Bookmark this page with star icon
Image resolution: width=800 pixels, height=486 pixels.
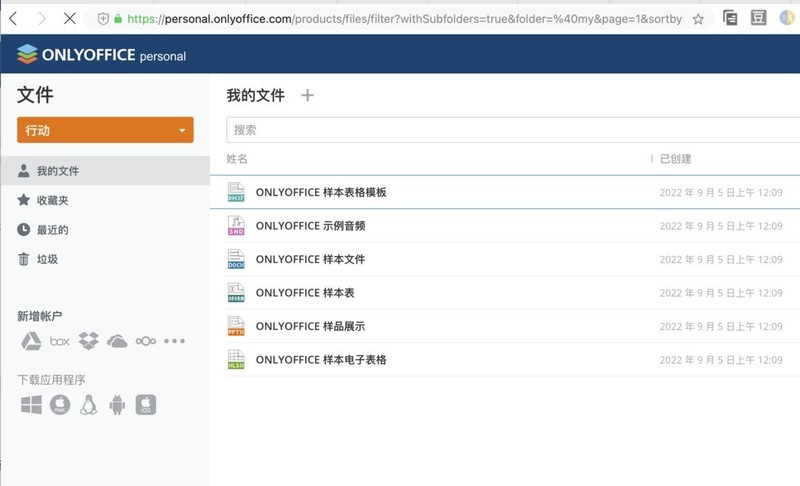pos(698,19)
